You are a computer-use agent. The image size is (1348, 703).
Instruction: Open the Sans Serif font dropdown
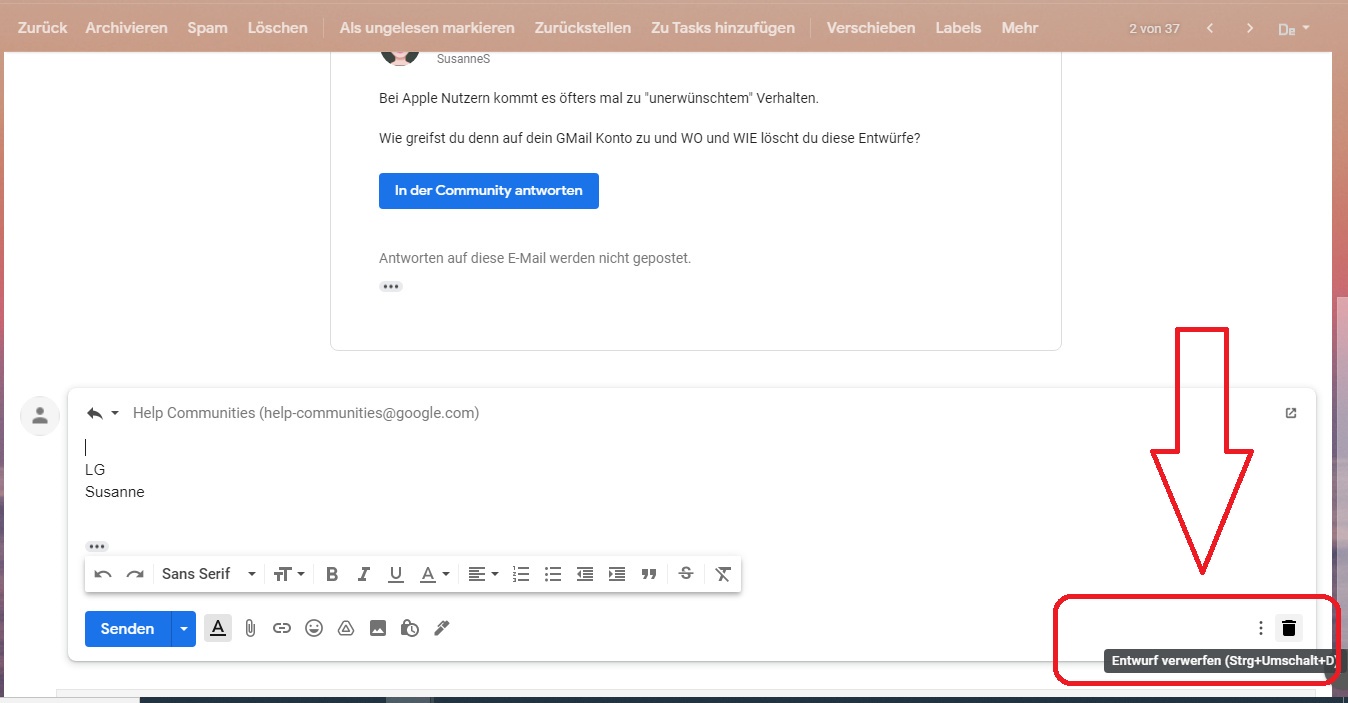pos(207,573)
